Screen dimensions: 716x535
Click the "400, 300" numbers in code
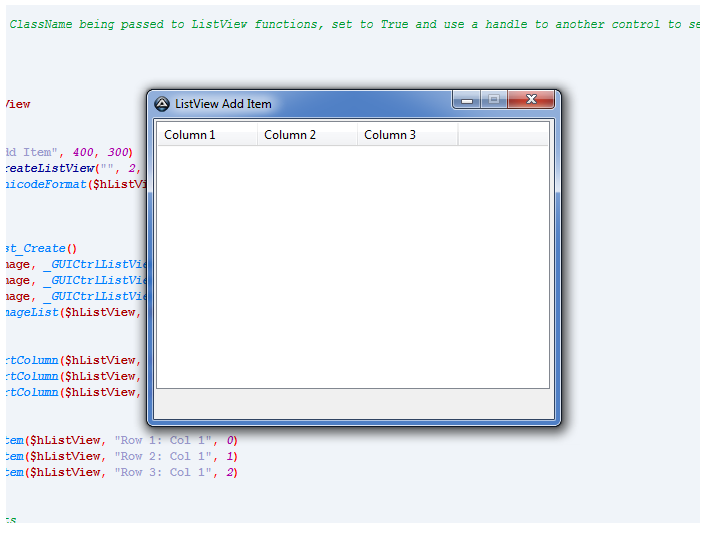[x=103, y=152]
